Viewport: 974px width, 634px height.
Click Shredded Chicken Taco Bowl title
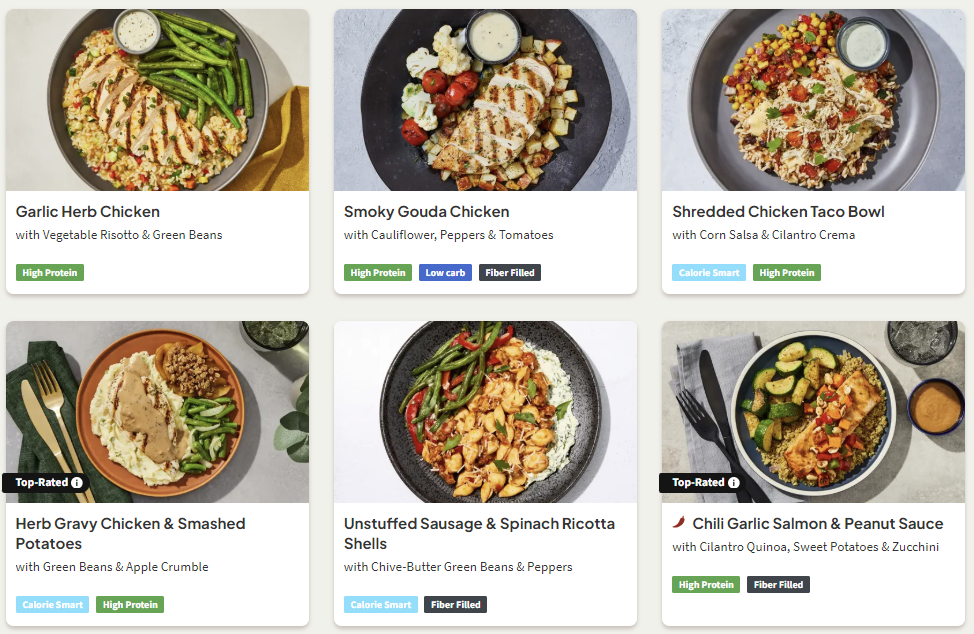(778, 212)
